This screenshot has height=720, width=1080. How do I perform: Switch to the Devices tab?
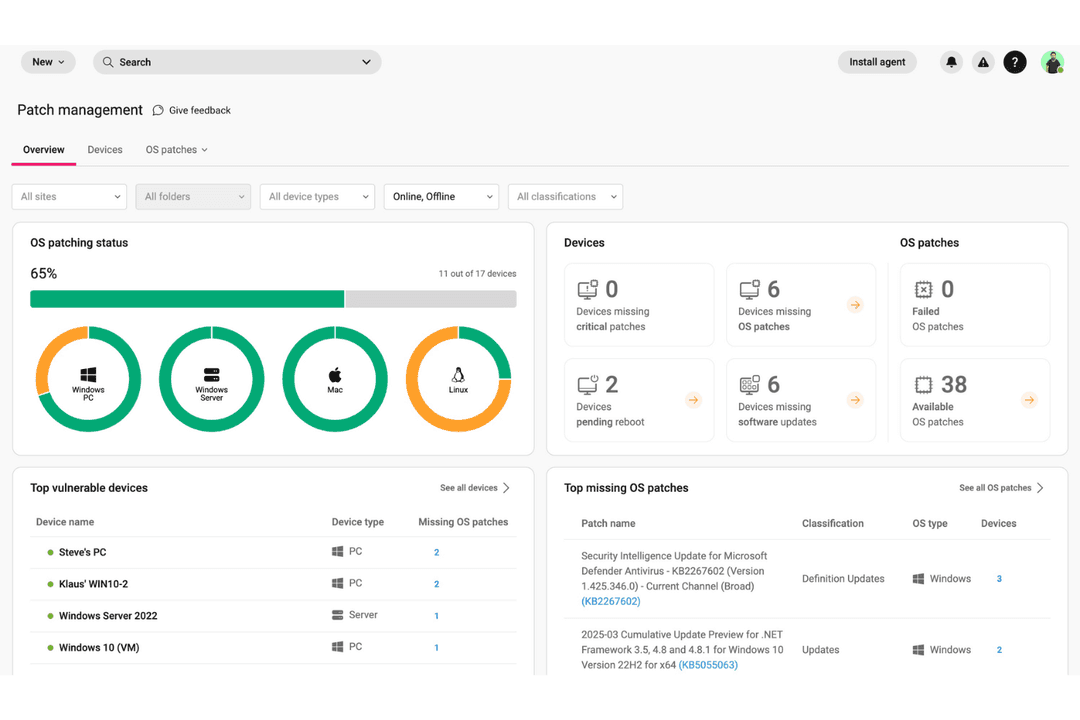[105, 150]
